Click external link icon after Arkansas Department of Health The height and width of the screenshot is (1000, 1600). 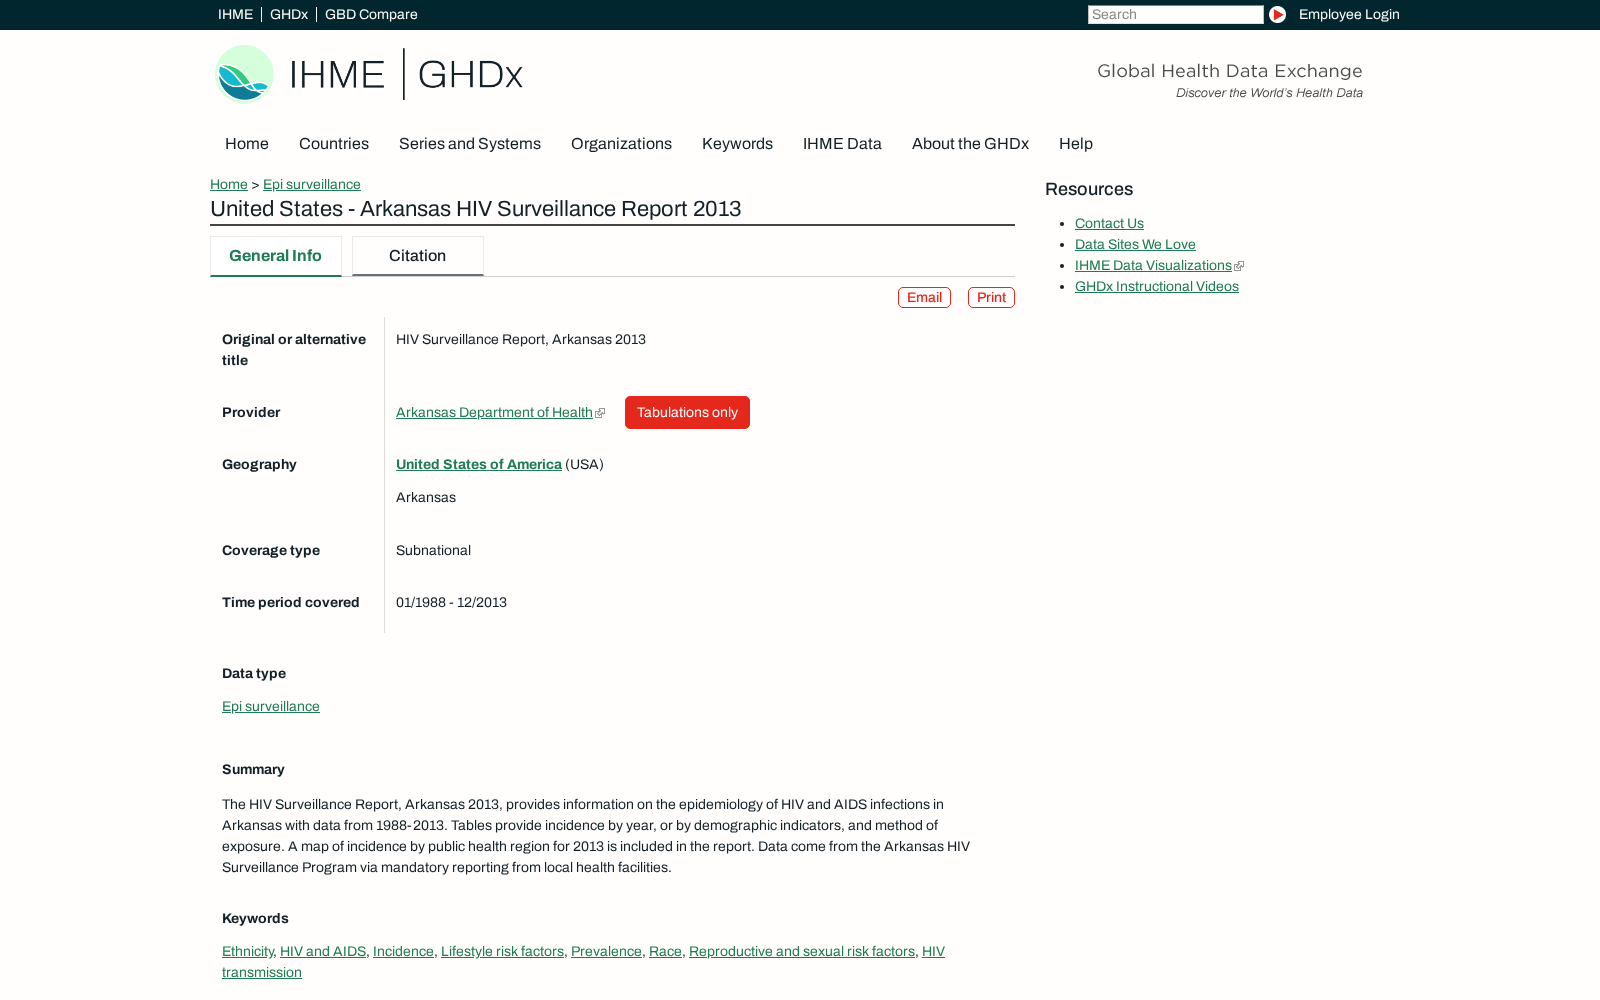600,413
